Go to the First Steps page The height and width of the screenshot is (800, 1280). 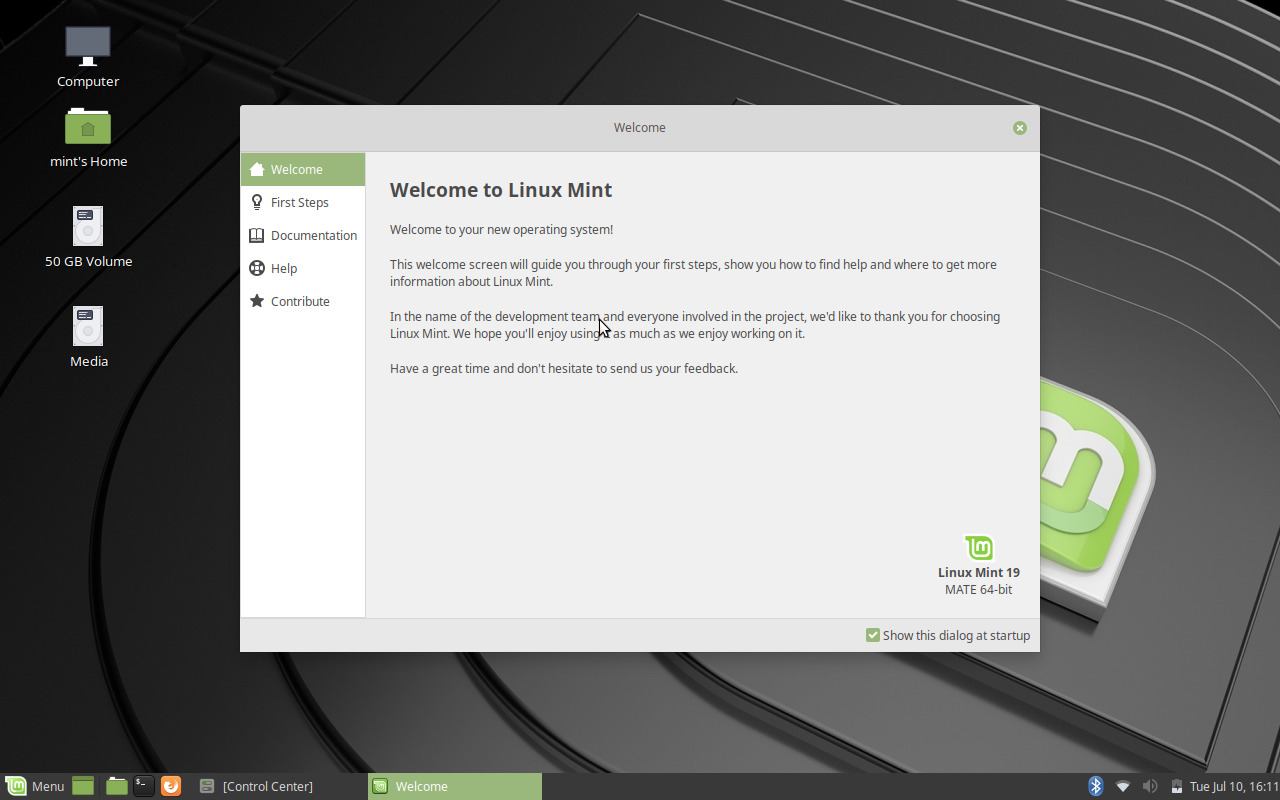pyautogui.click(x=303, y=202)
